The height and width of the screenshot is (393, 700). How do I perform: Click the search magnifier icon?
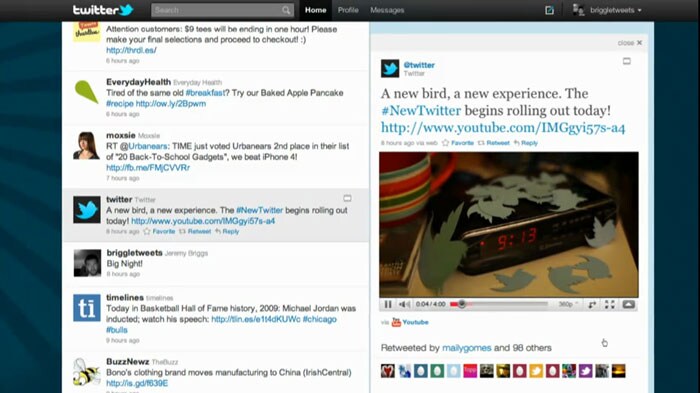pyautogui.click(x=286, y=10)
